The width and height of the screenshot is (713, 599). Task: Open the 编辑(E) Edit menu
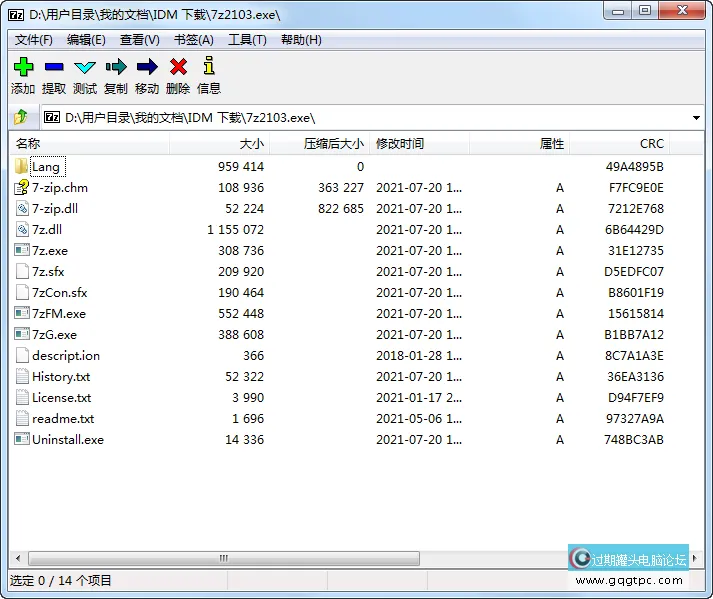click(86, 40)
